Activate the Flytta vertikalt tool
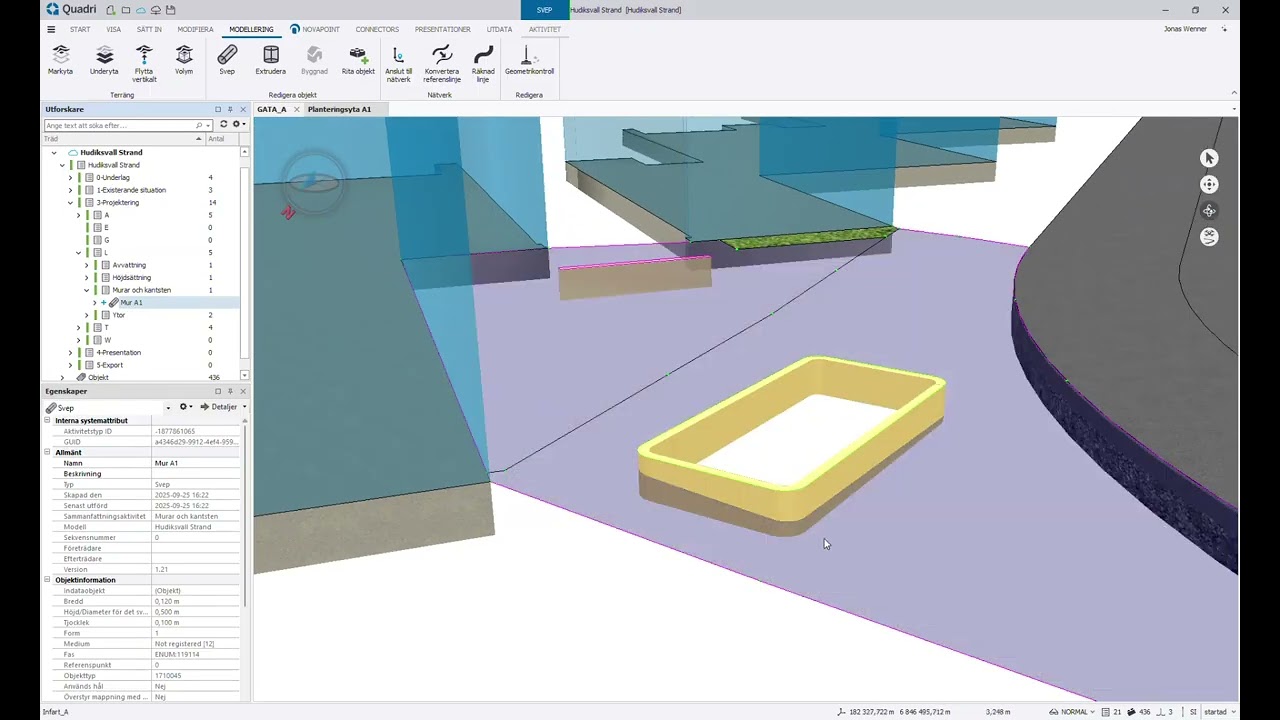This screenshot has height=720, width=1280. click(x=144, y=63)
